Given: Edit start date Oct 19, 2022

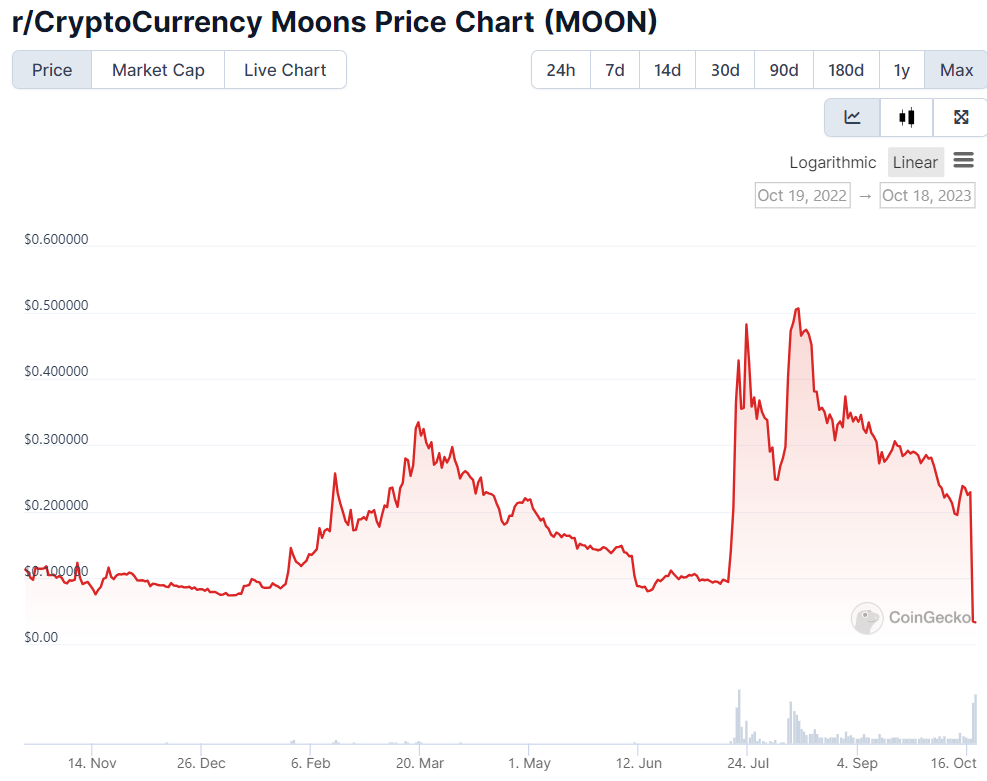Looking at the screenshot, I should coord(802,195).
